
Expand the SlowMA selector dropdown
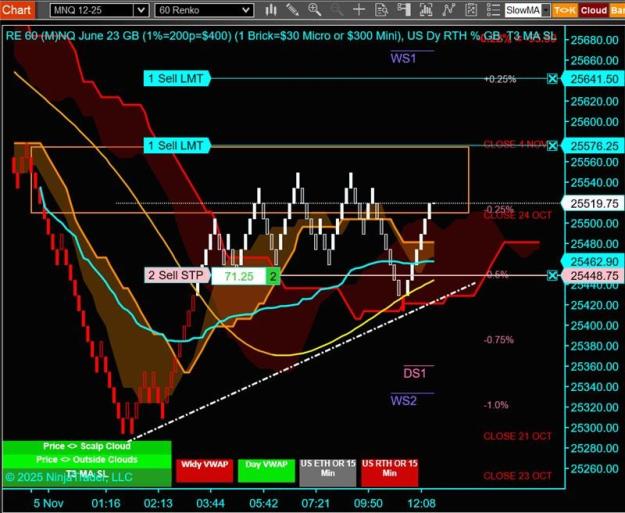tap(546, 10)
